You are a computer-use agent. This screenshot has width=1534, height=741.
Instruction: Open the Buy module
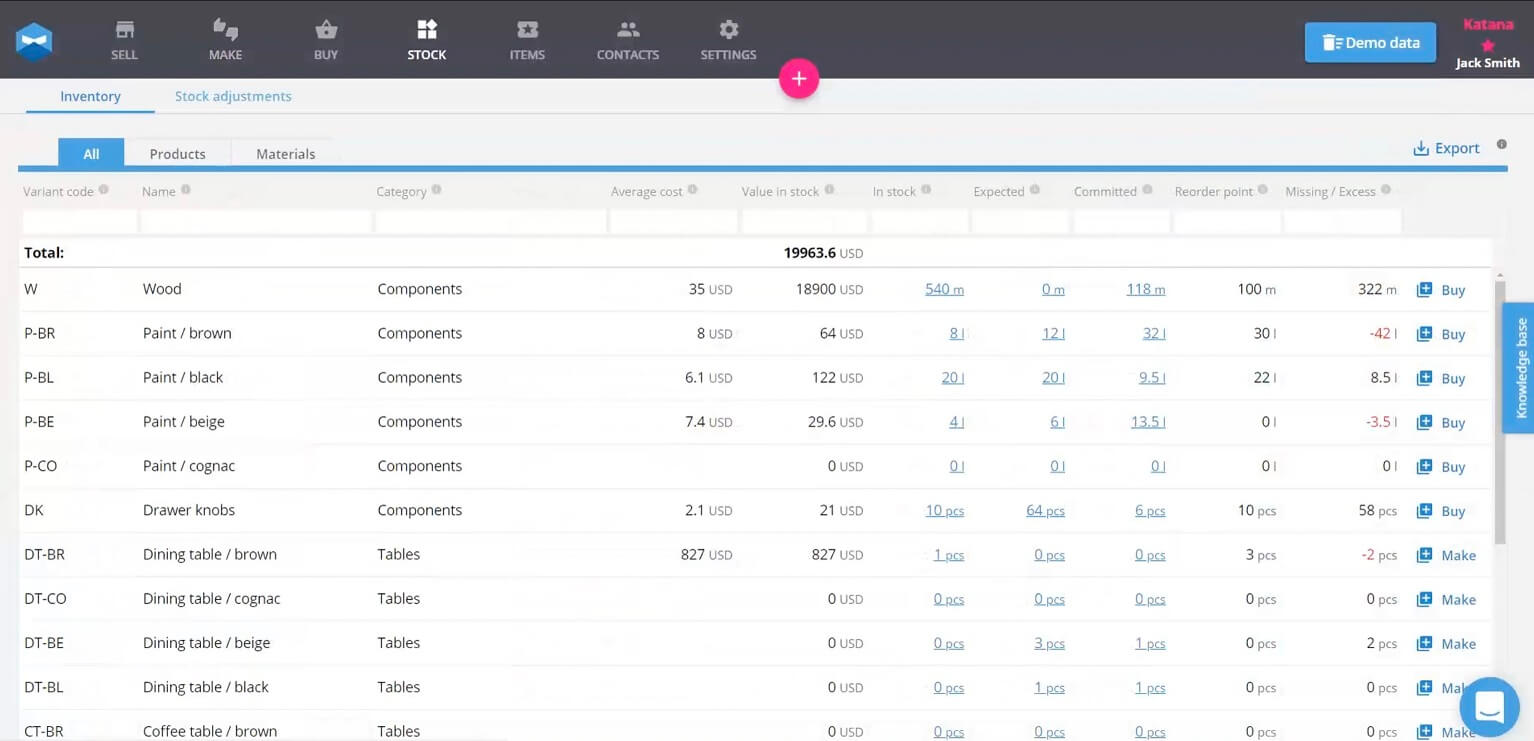coord(326,40)
